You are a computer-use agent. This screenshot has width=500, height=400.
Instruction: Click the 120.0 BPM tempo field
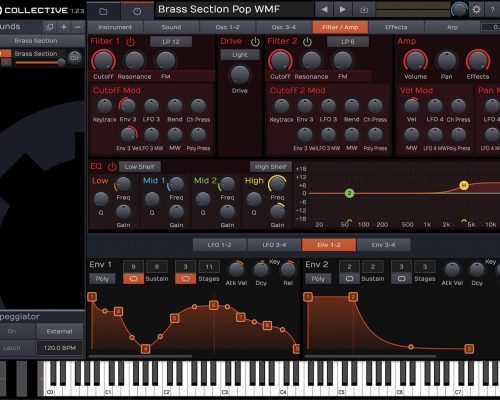click(x=60, y=348)
